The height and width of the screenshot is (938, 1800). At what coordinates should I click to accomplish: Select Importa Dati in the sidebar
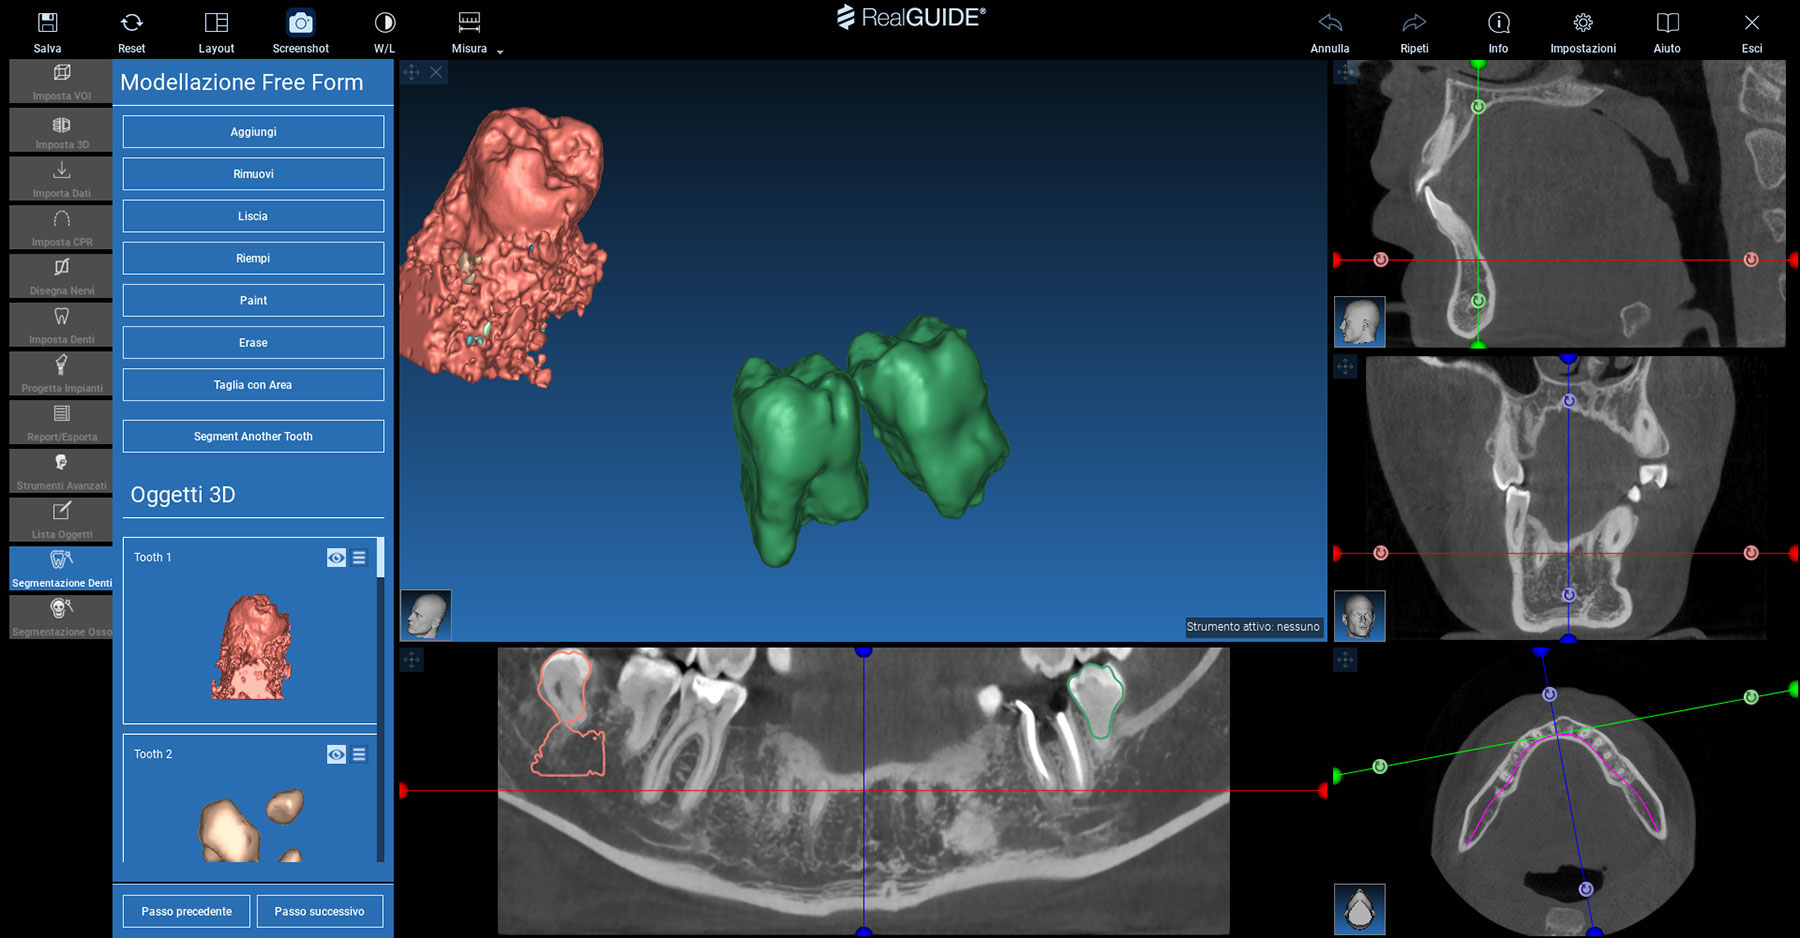[61, 179]
